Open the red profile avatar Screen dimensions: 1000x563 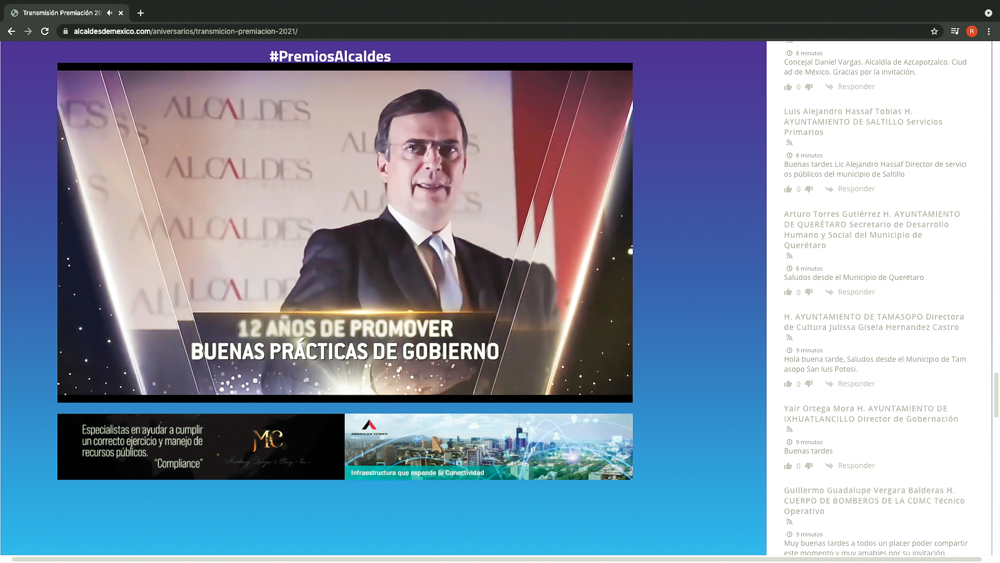coord(971,31)
